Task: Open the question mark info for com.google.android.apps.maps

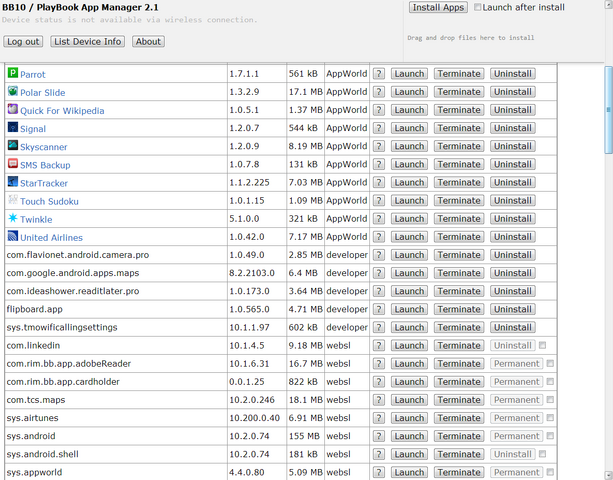Action: [378, 273]
